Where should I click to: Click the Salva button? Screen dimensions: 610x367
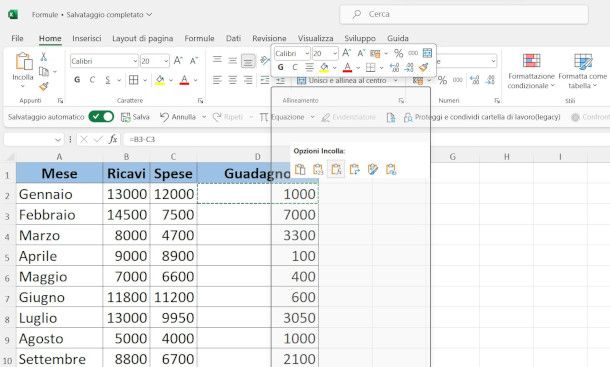coord(135,117)
